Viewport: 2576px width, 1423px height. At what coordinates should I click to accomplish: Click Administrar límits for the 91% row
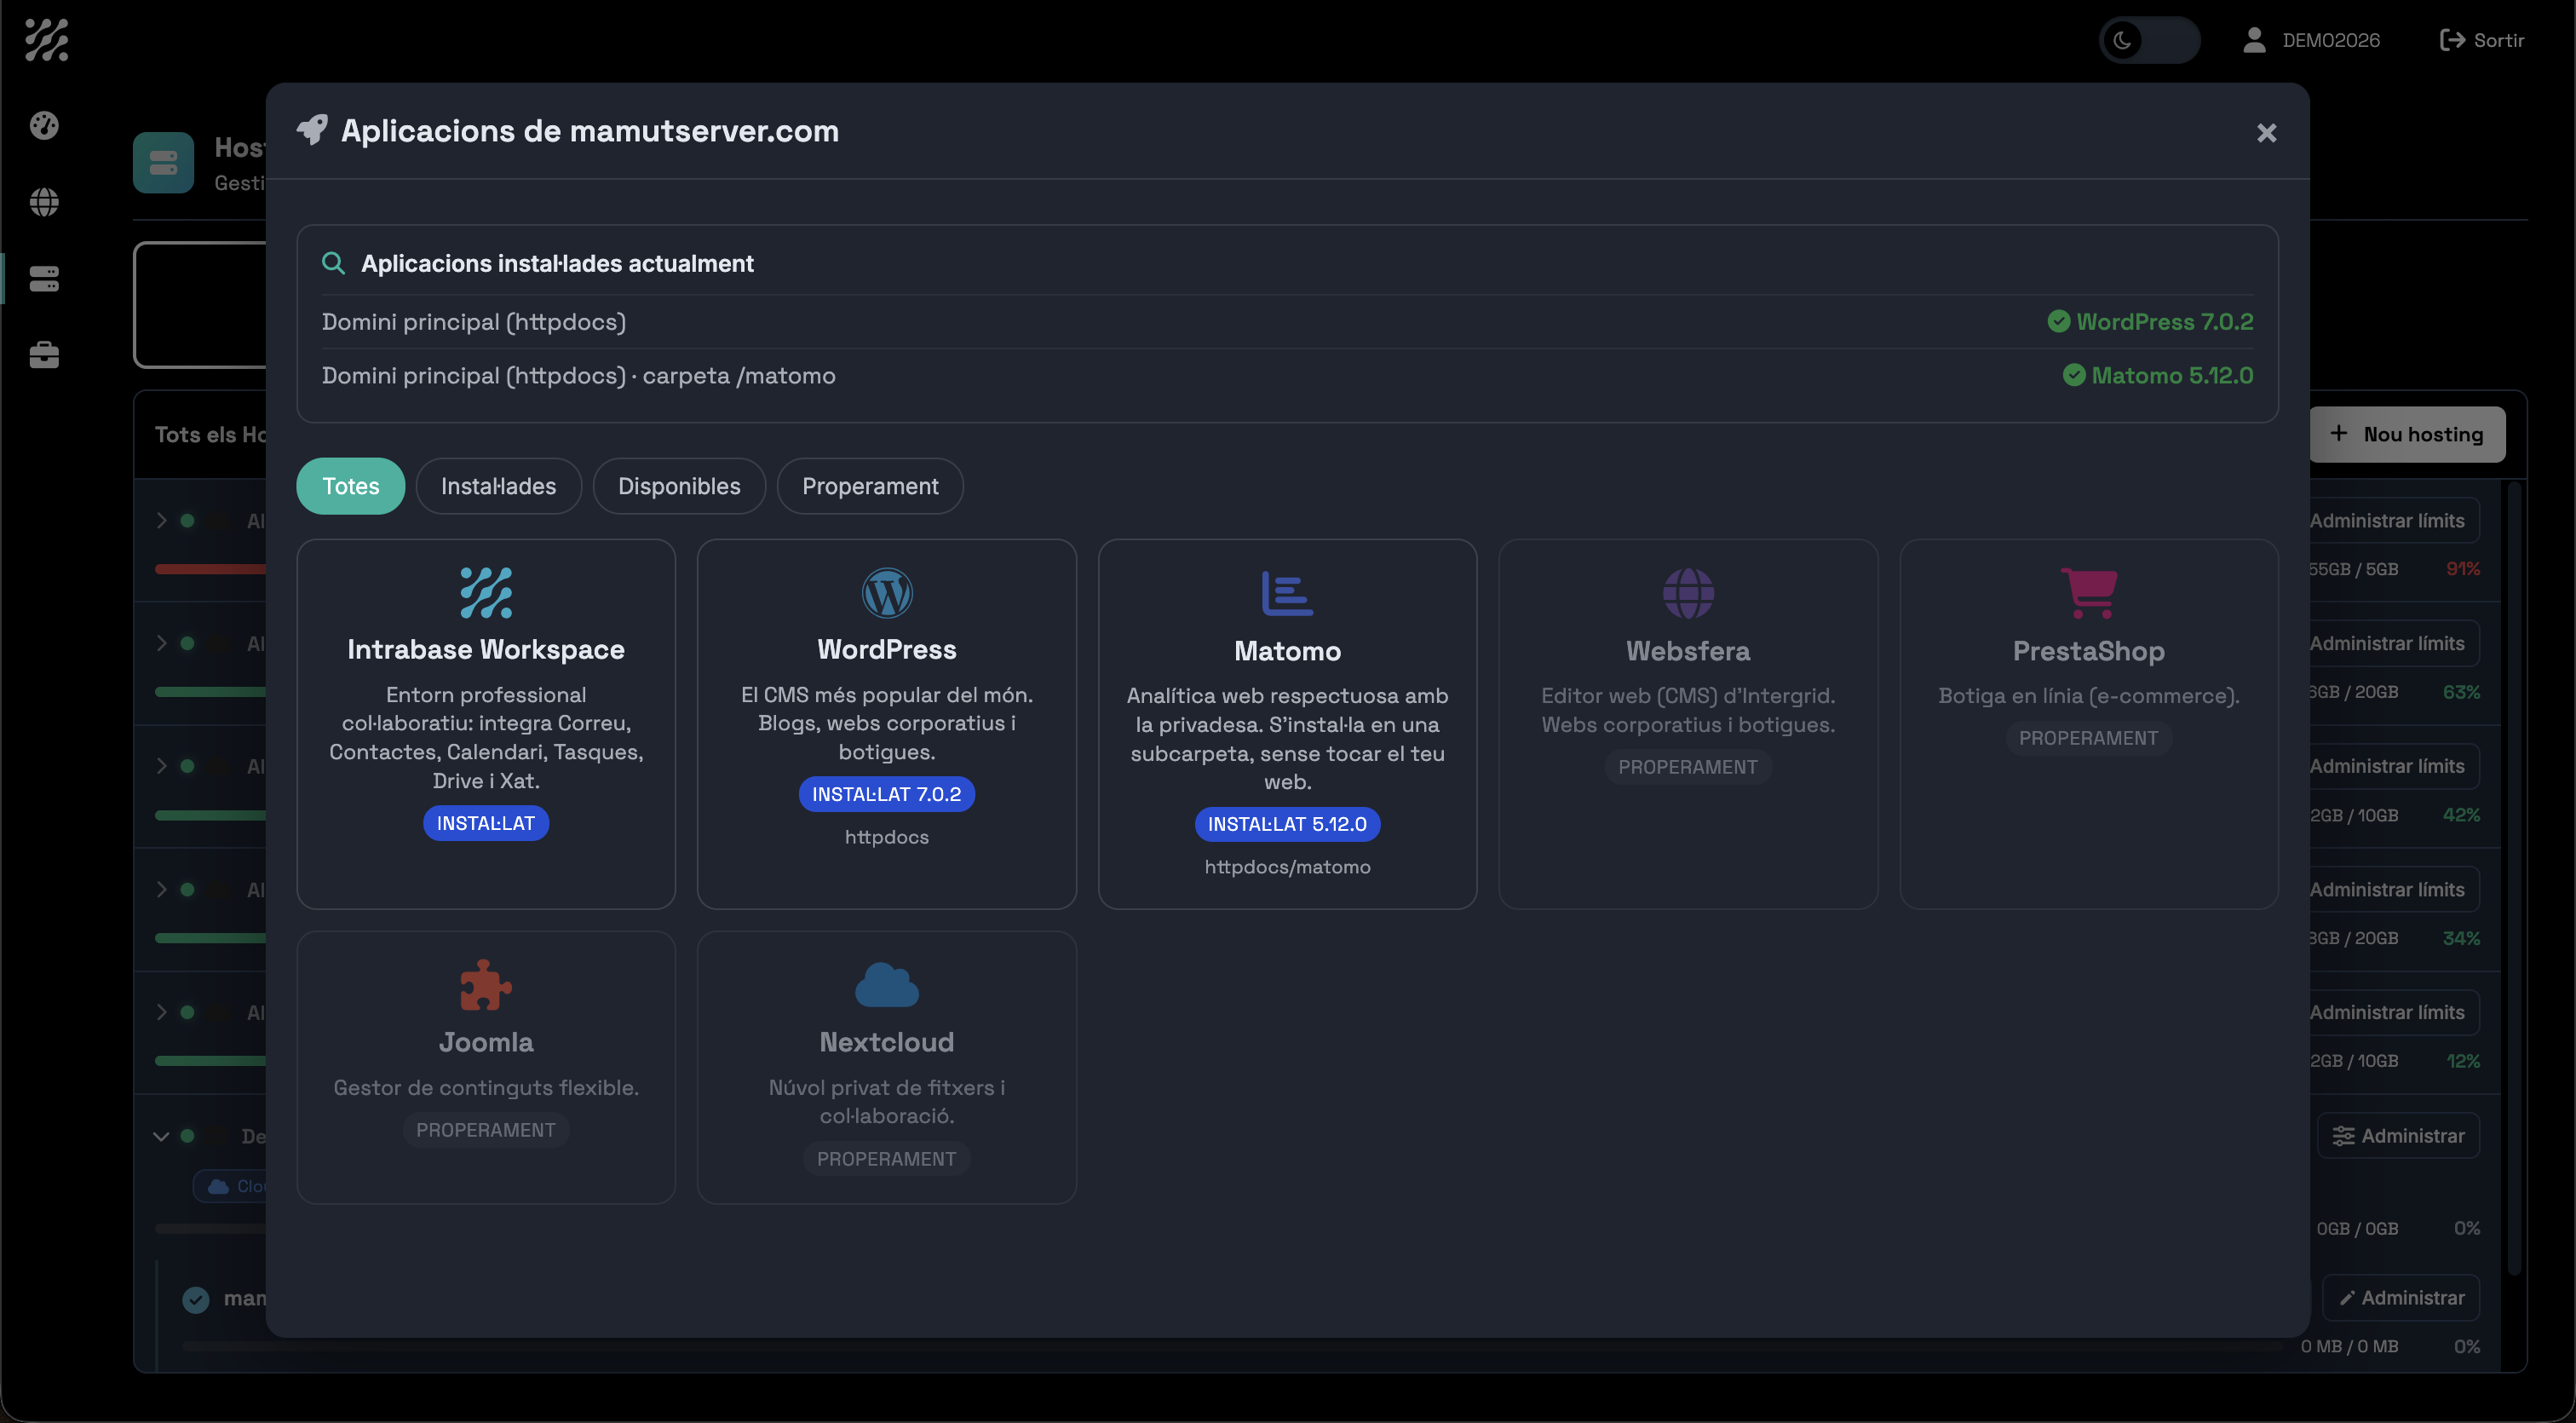2387,520
